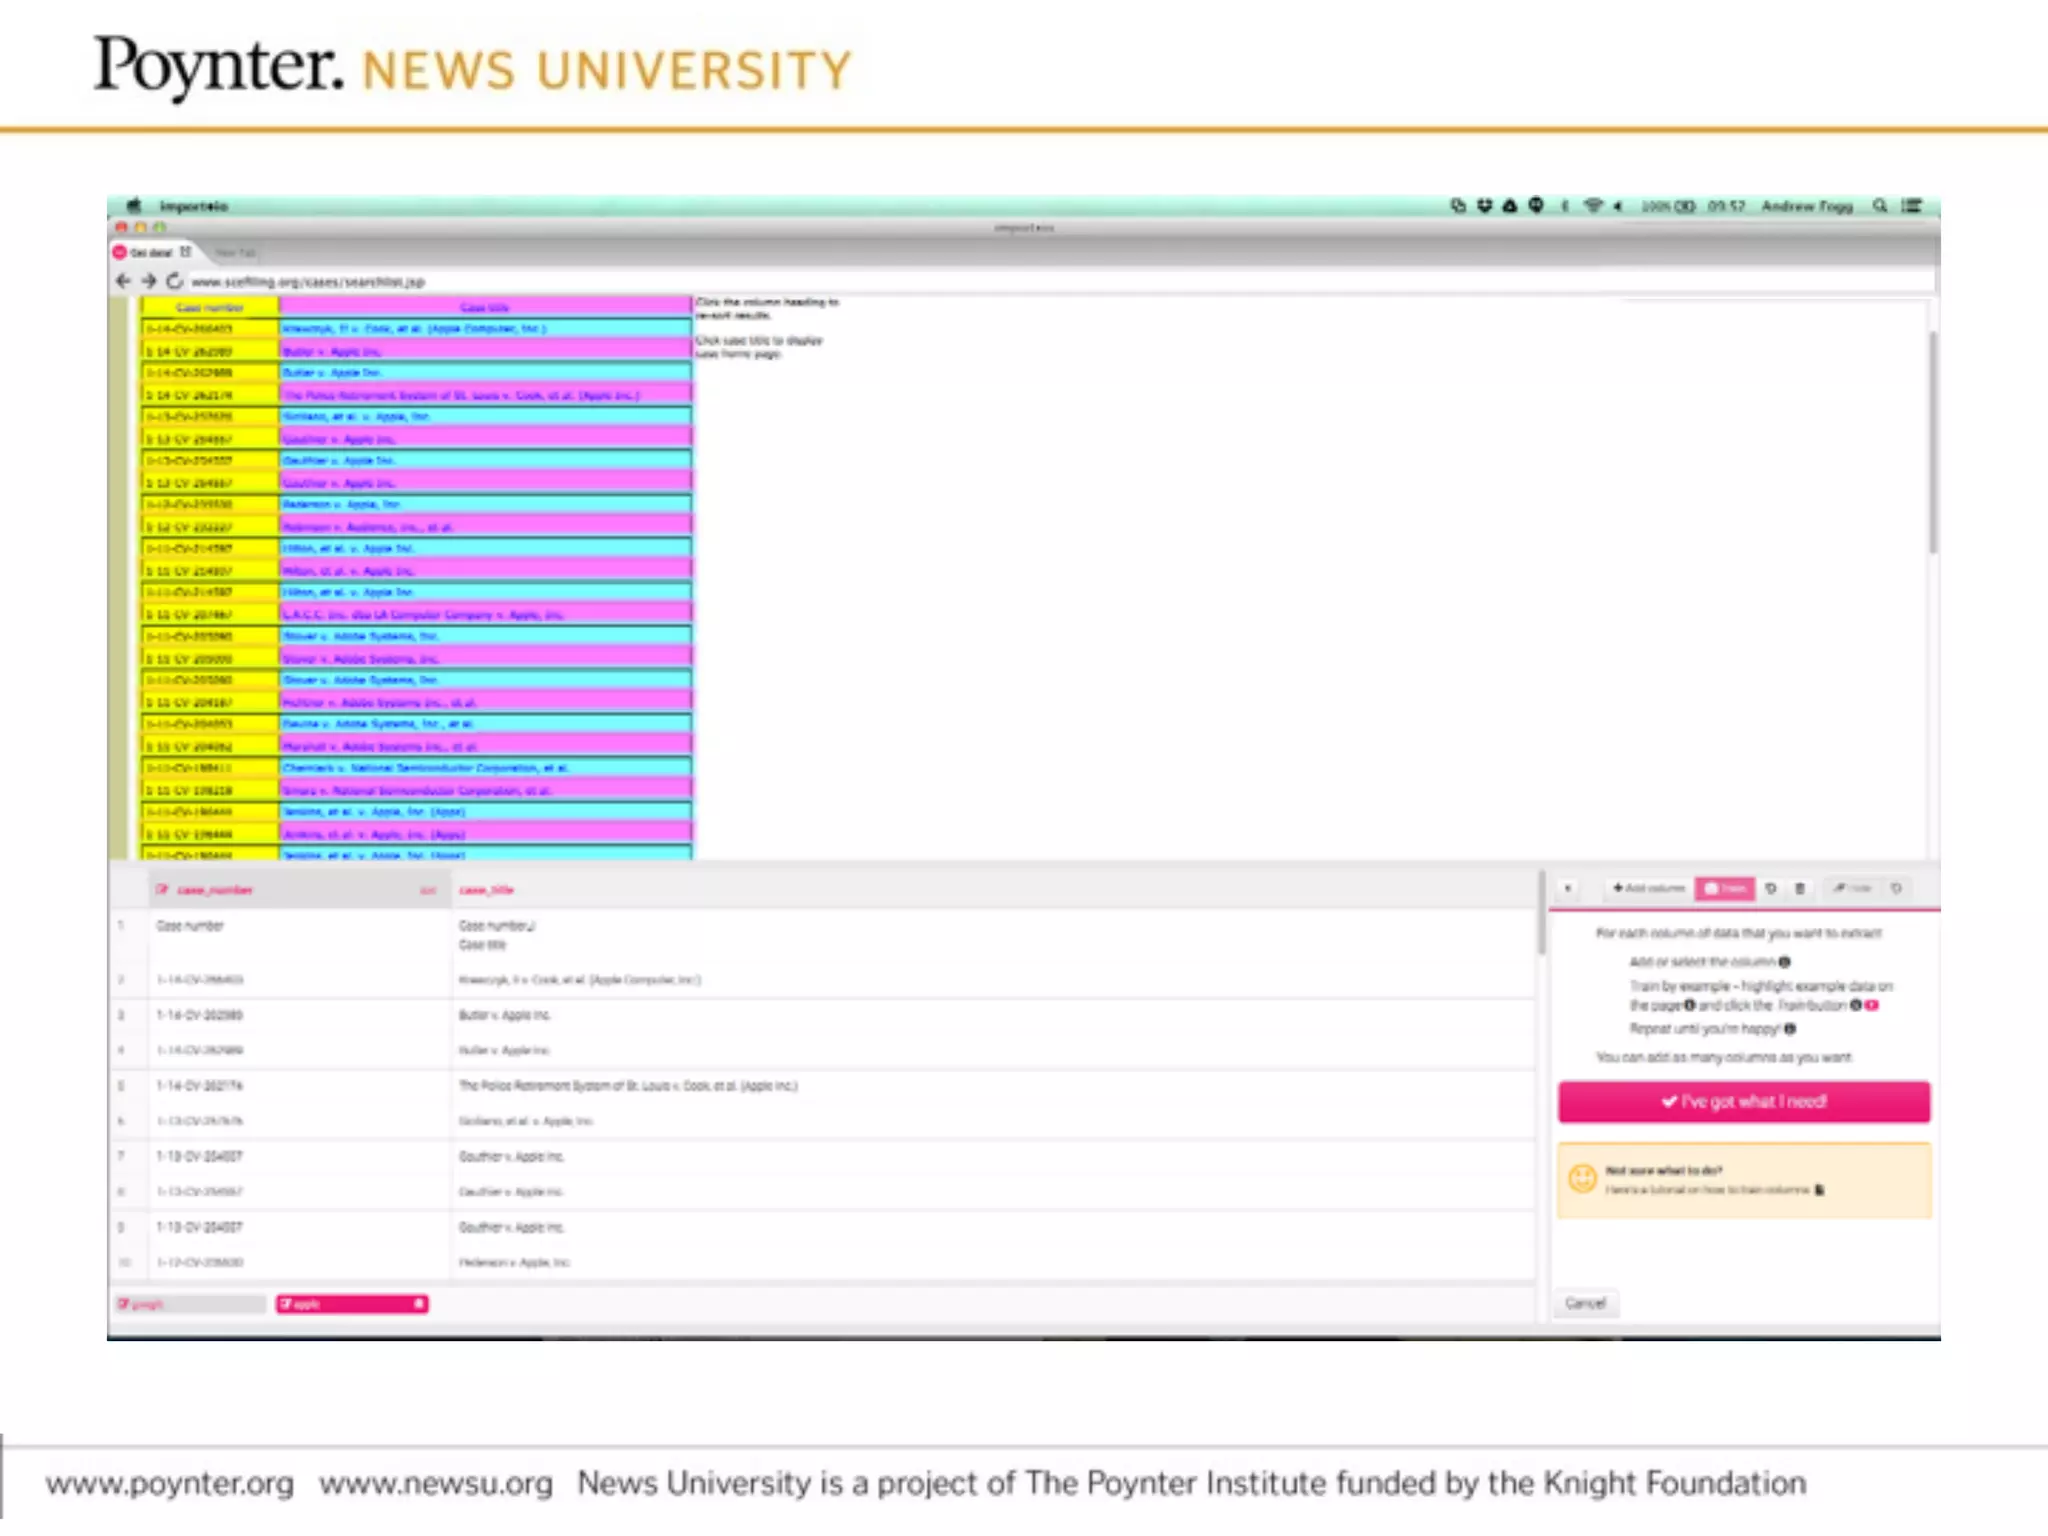This screenshot has height=1536, width=2048.
Task: Click the browser forward arrow
Action: 149,281
